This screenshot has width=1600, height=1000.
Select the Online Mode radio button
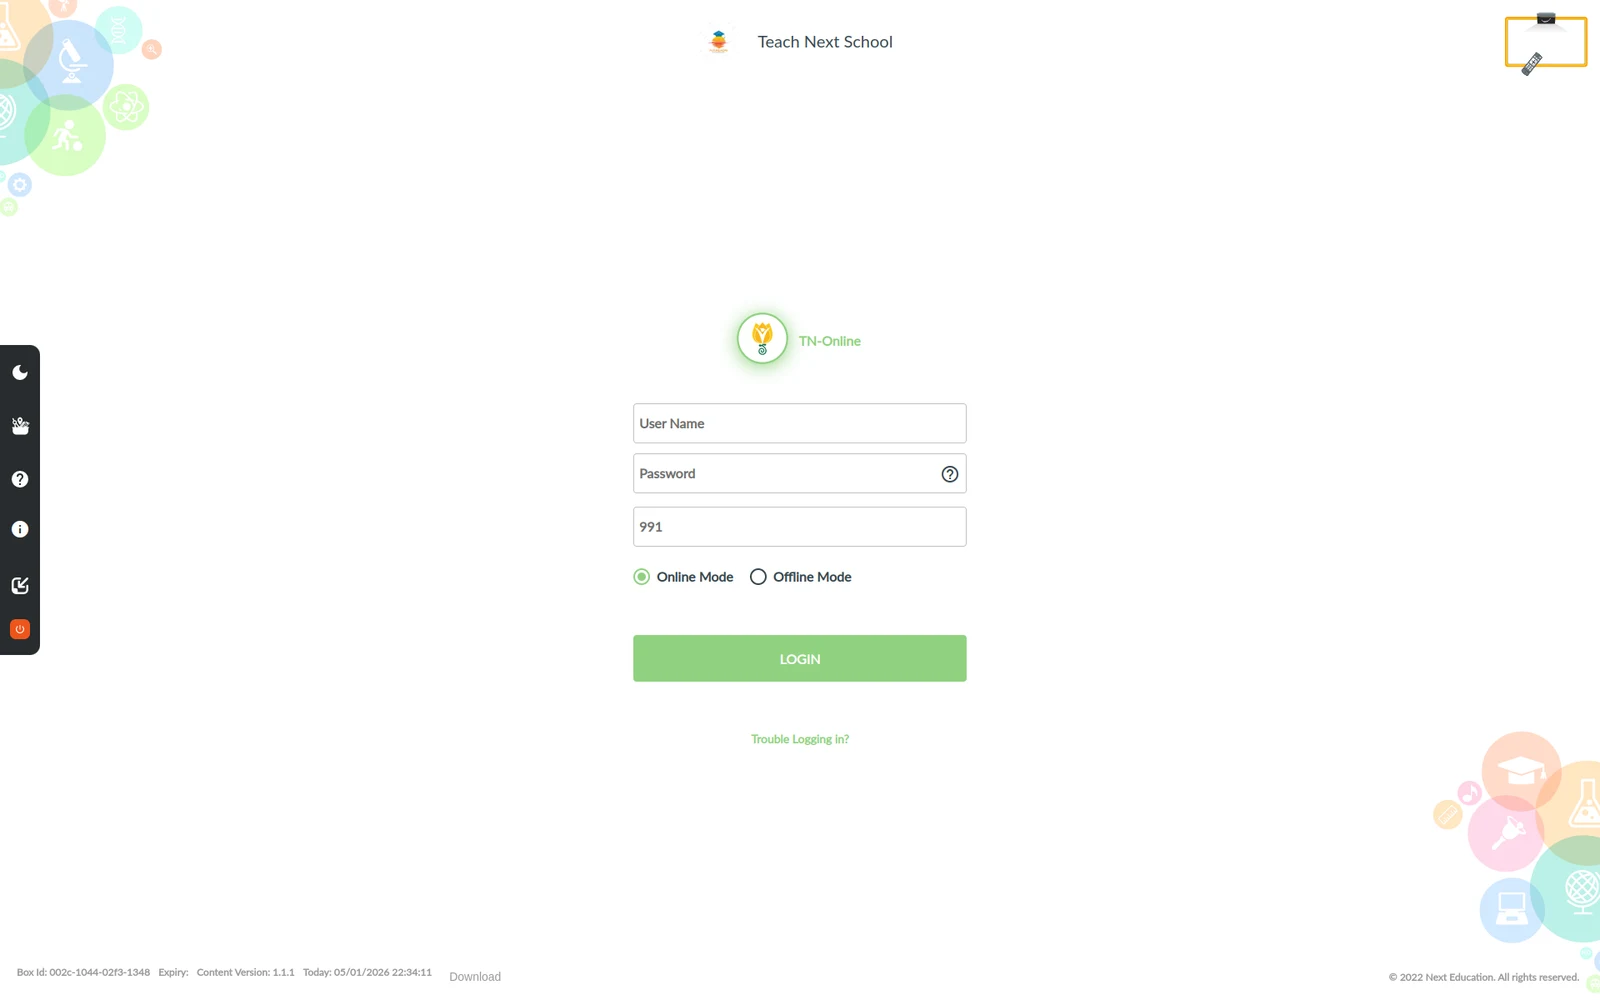[642, 577]
